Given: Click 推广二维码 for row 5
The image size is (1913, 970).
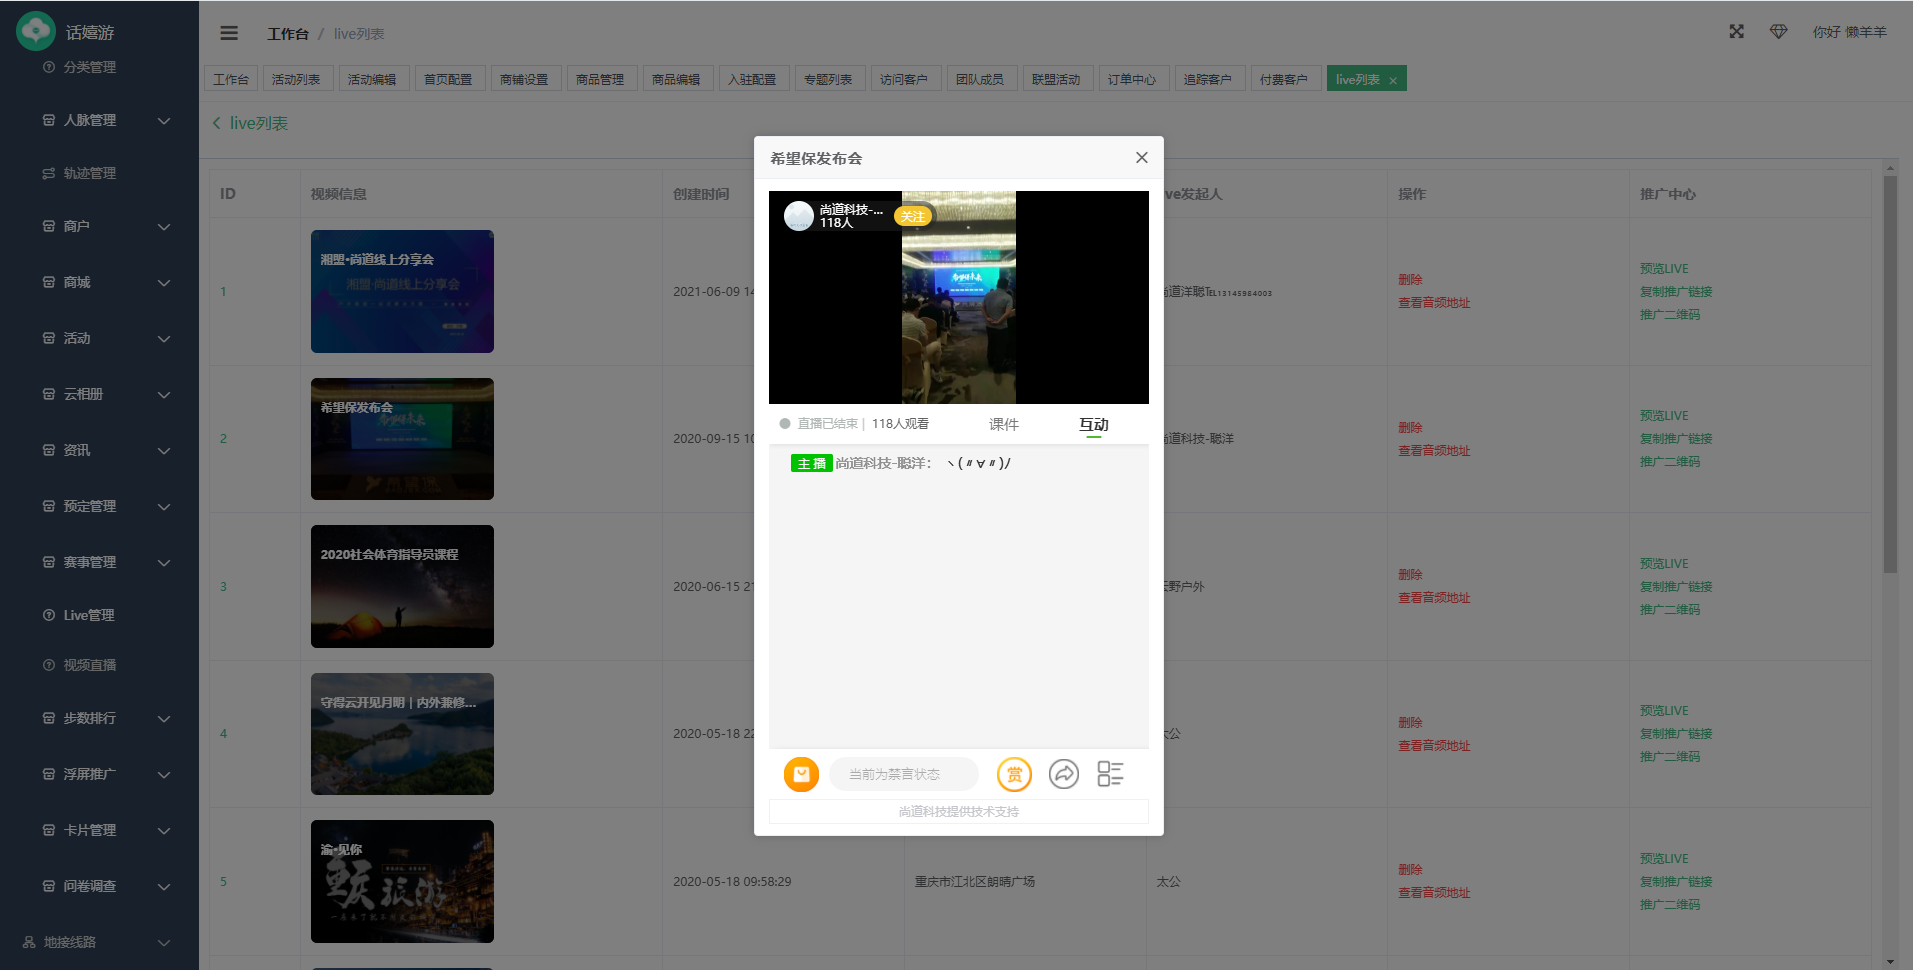Looking at the screenshot, I should 1670,905.
